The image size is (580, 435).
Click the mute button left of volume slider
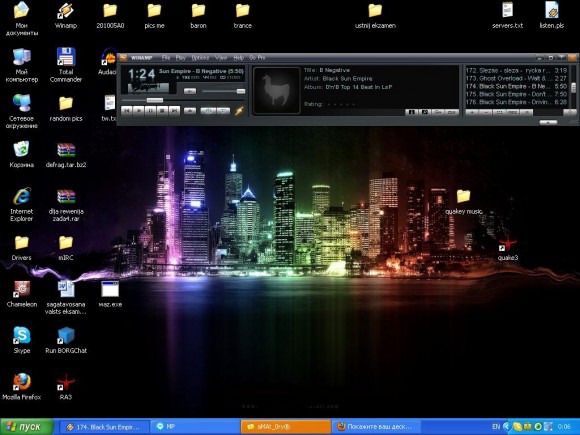click(190, 91)
